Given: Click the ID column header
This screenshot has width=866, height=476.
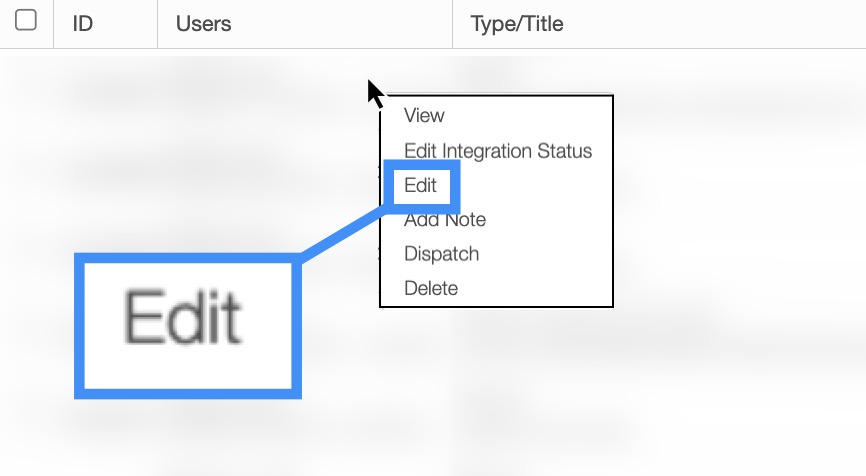Looking at the screenshot, I should pyautogui.click(x=83, y=23).
